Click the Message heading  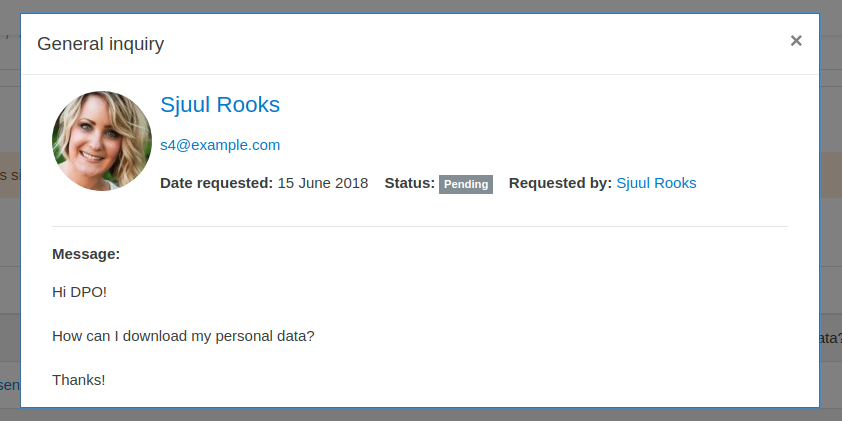coord(86,254)
